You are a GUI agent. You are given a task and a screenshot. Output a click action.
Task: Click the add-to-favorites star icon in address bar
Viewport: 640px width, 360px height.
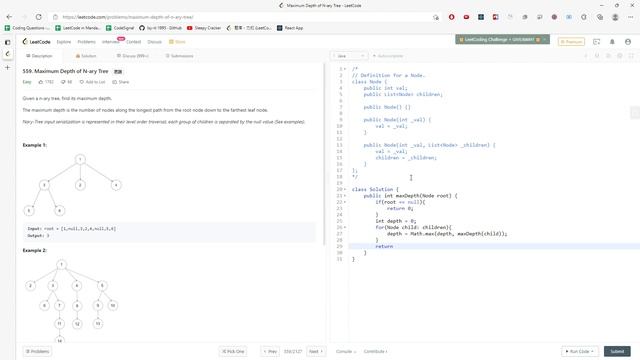436,17
